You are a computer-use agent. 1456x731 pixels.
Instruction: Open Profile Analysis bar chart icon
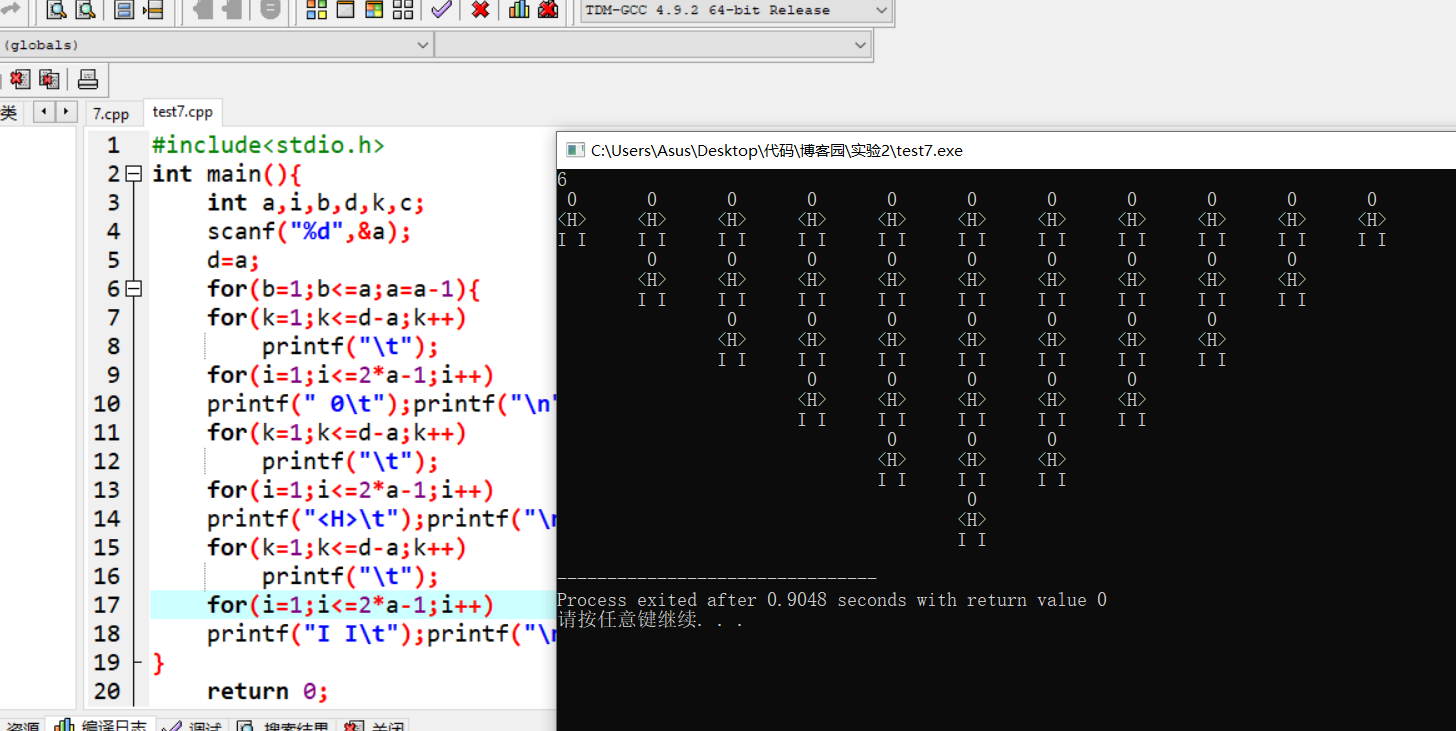pyautogui.click(x=519, y=10)
